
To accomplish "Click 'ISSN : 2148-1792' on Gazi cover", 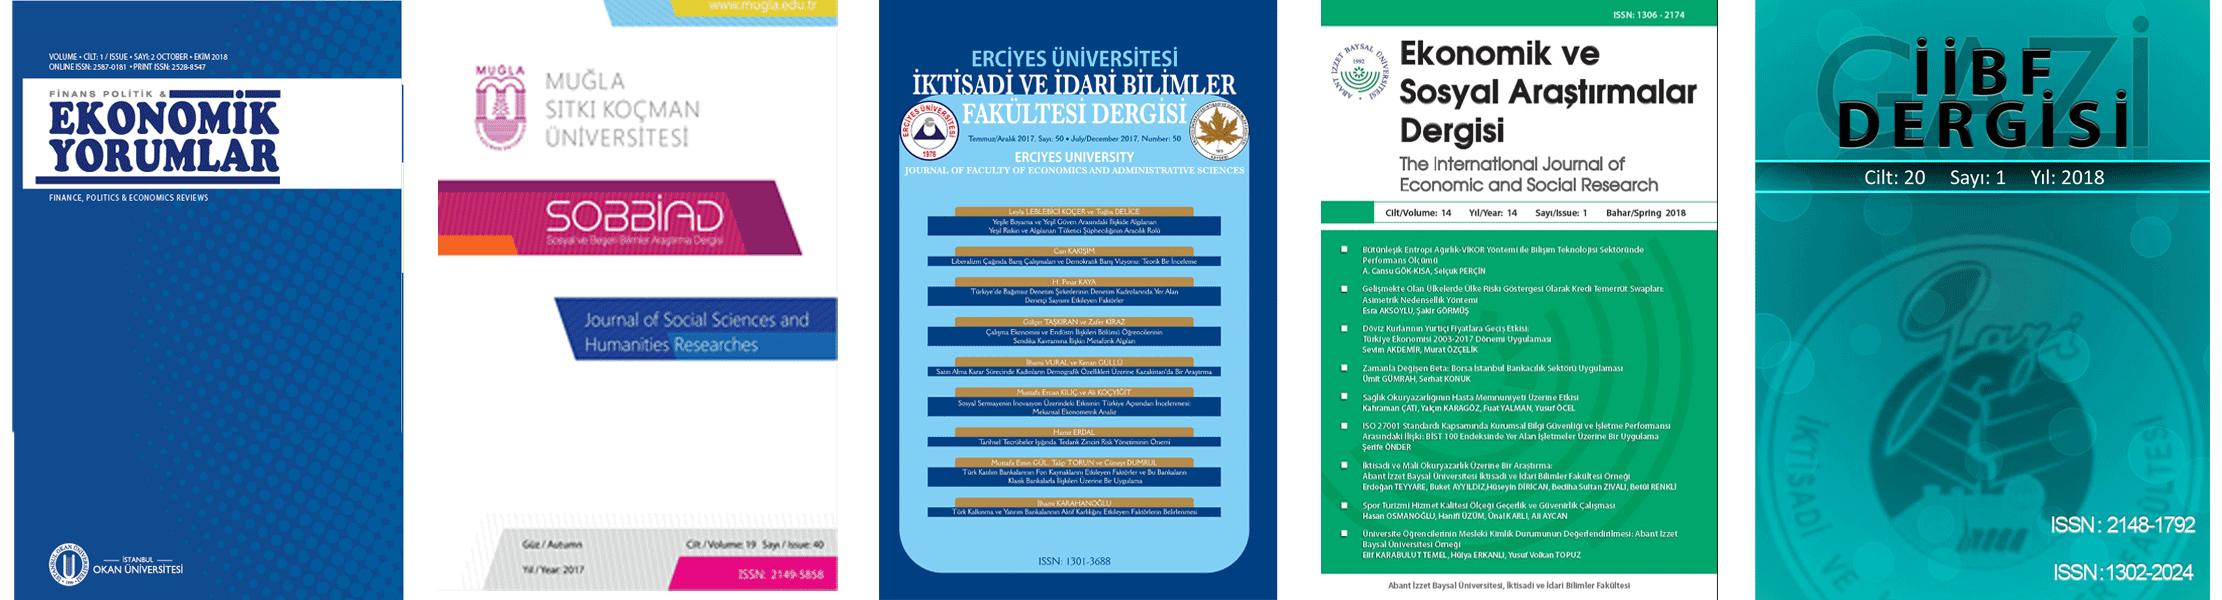I will pos(2122,525).
